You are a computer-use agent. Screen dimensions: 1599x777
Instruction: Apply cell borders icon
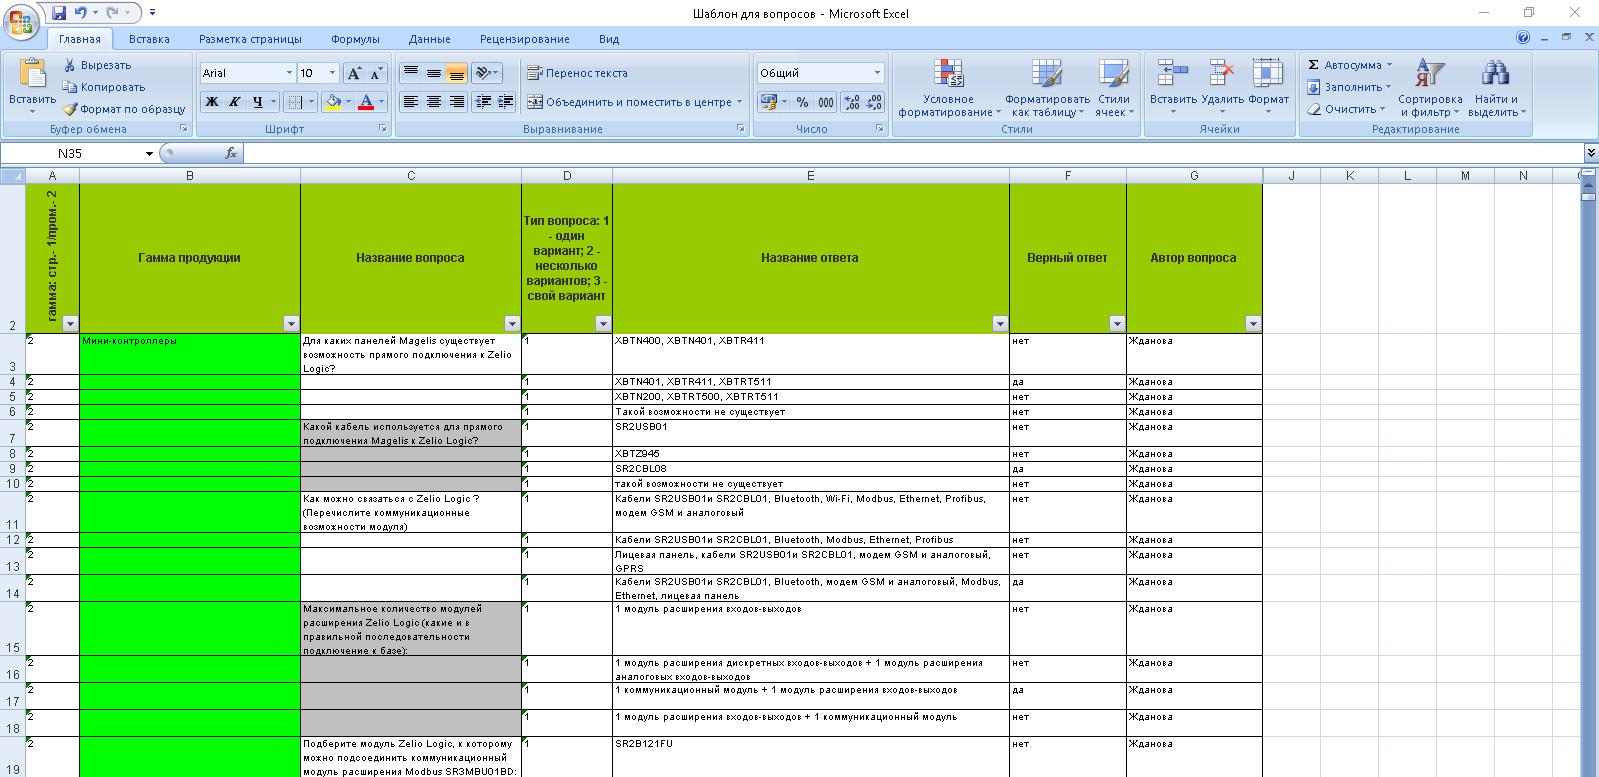[294, 102]
